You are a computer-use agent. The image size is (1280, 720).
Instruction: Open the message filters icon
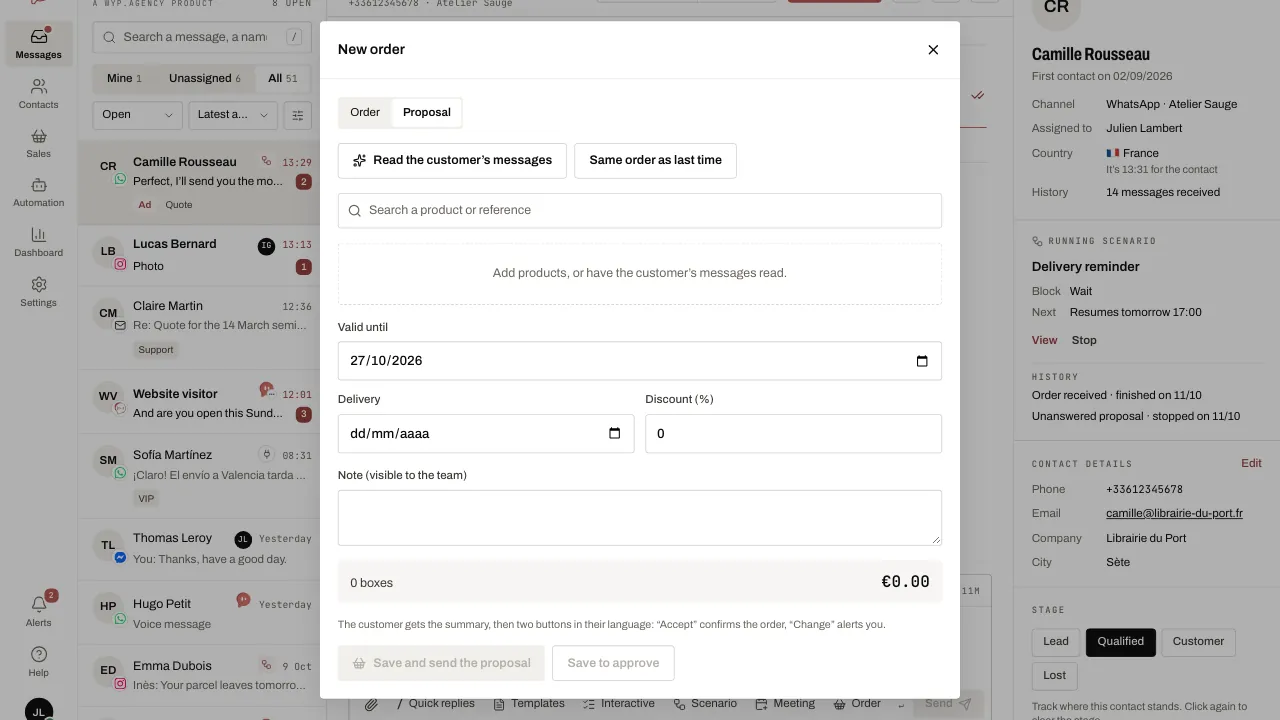[297, 115]
